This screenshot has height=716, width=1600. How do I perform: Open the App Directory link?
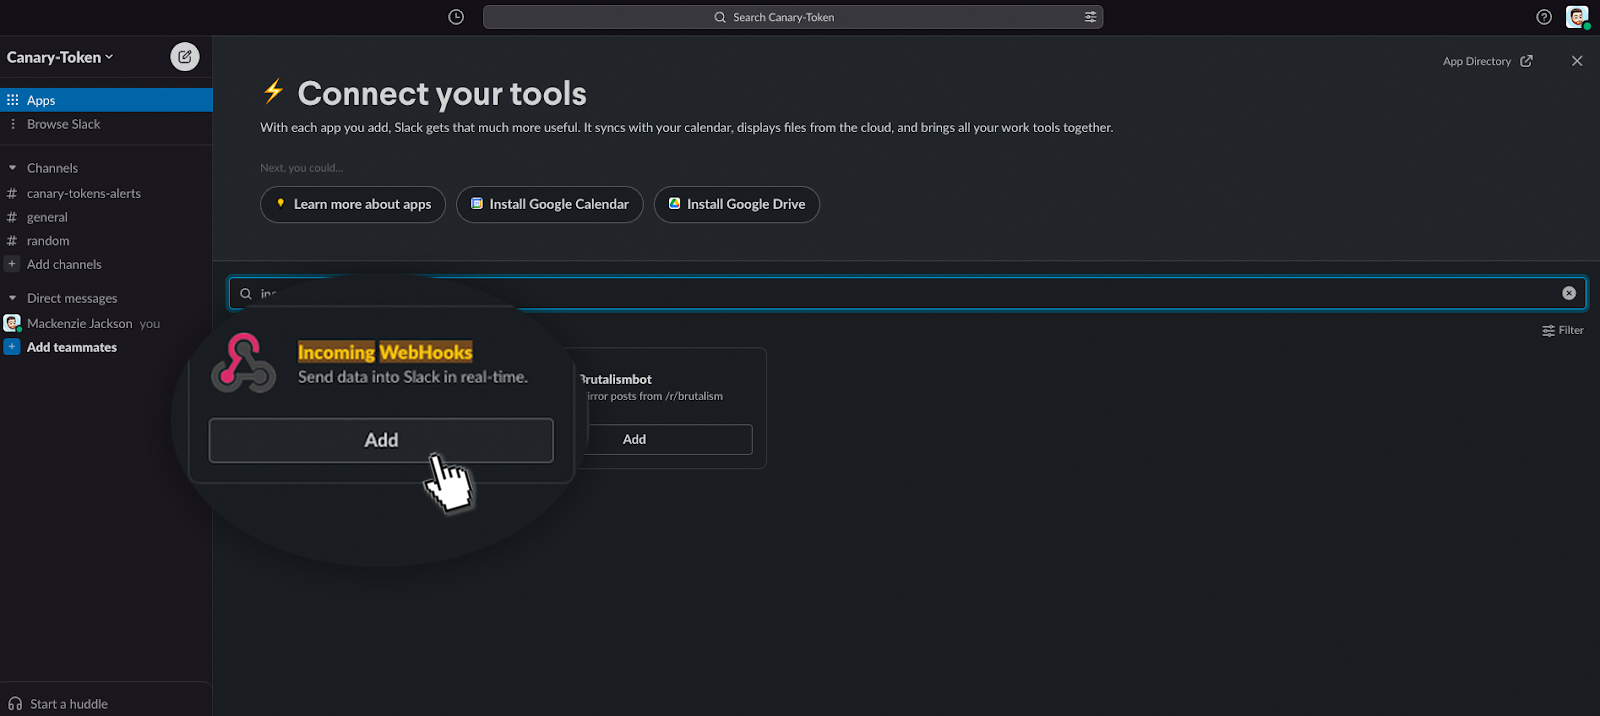point(1487,61)
